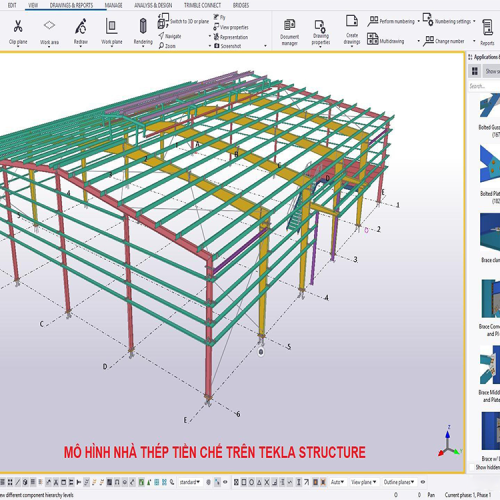Select the Clip plane scissors tool
The image size is (500, 500).
[x=18, y=26]
